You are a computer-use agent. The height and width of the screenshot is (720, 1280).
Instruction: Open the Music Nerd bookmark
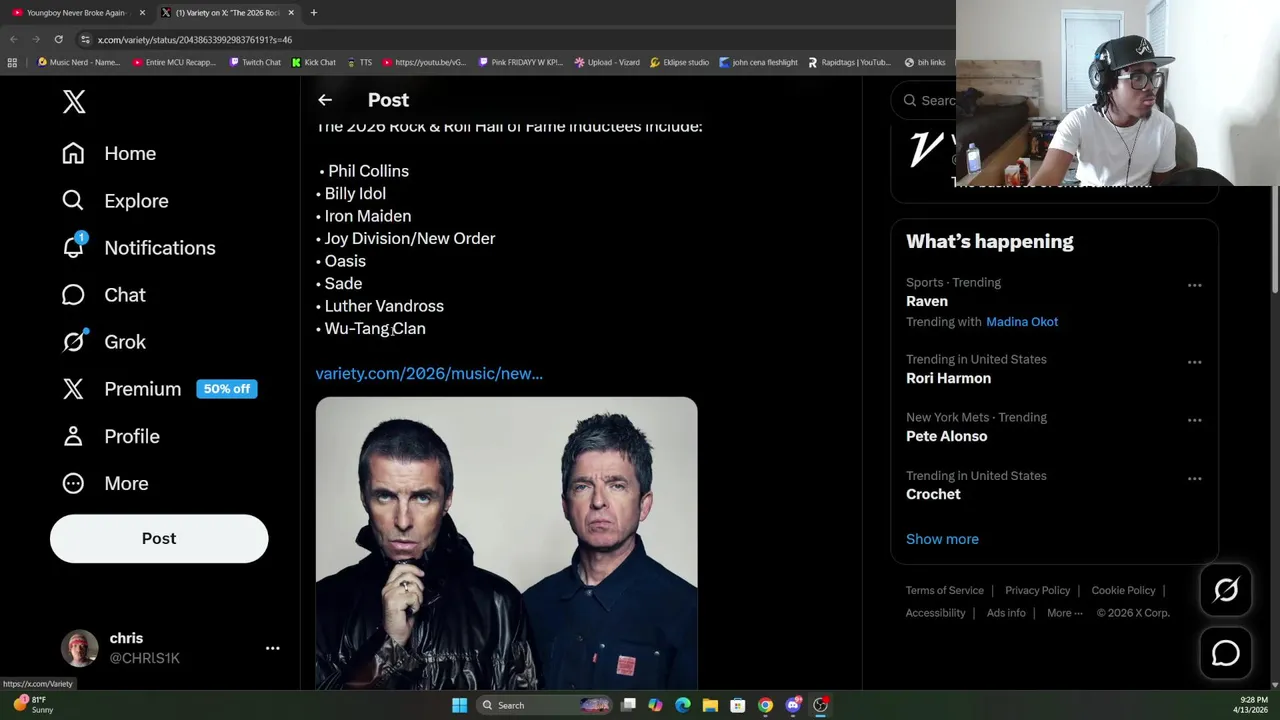pyautogui.click(x=78, y=62)
